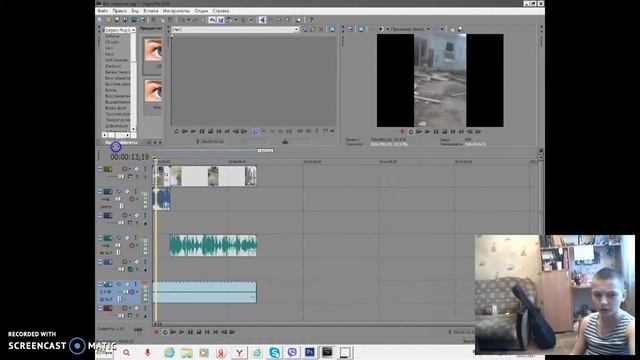Toggle Enable Snapping in the toolbar

[x=212, y=20]
